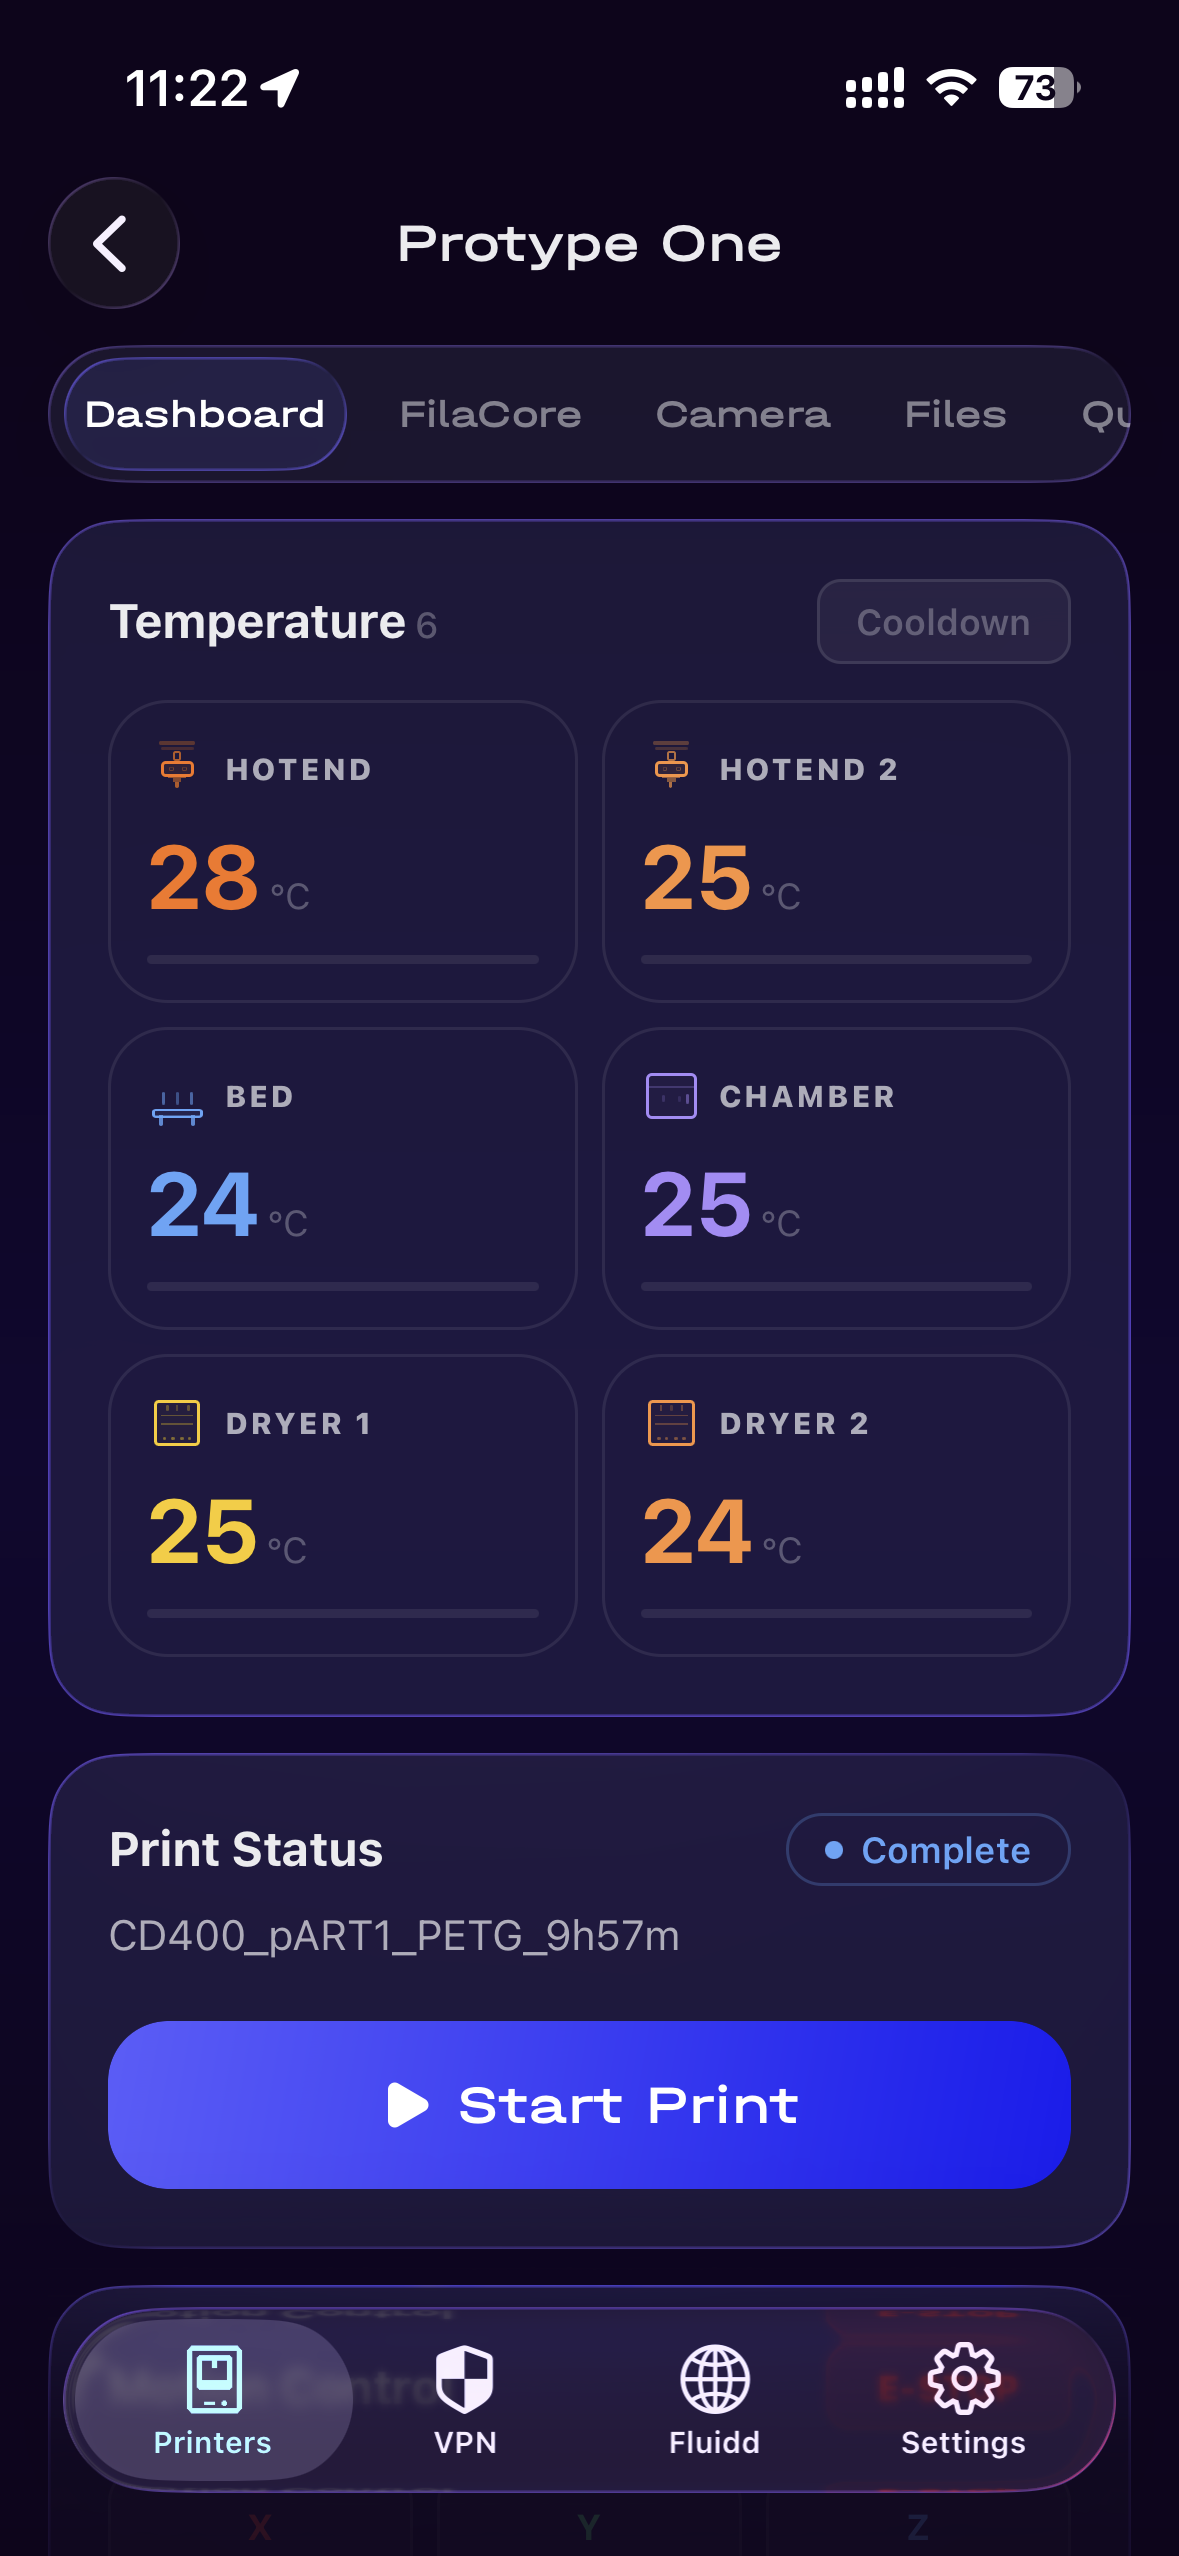Image resolution: width=1179 pixels, height=2556 pixels.
Task: Select the Bed heater icon
Action: point(175,1108)
